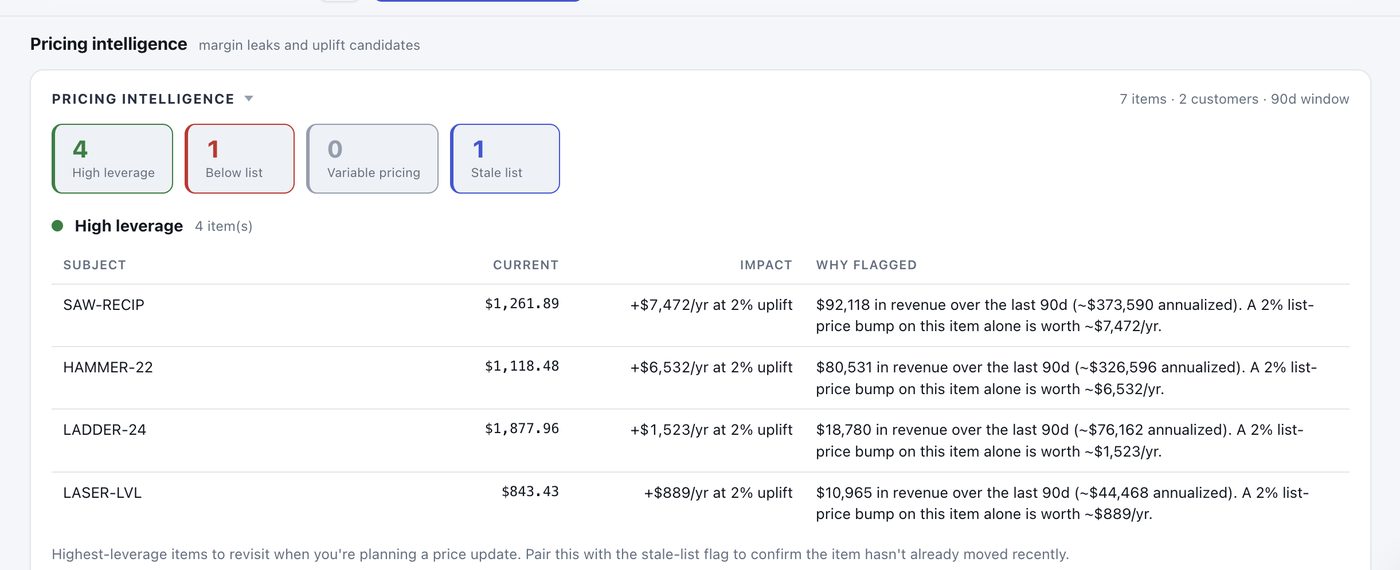Click the WHY FLAGGED column header
The height and width of the screenshot is (570, 1400).
(866, 265)
